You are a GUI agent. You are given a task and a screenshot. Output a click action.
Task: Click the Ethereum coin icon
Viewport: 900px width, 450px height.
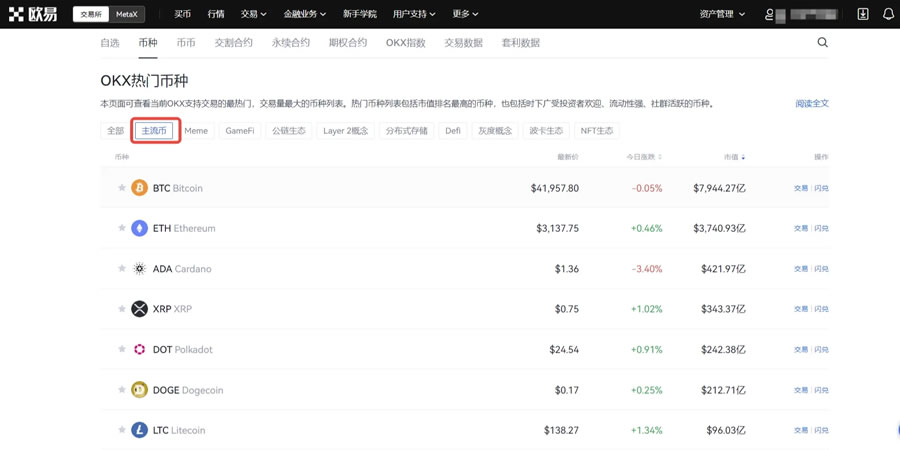coord(139,228)
